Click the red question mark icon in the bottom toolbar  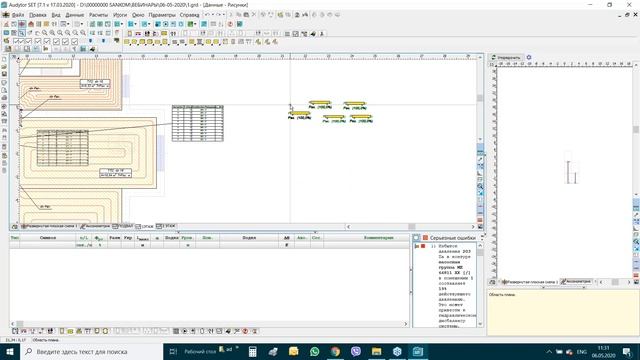pyautogui.click(x=245, y=331)
